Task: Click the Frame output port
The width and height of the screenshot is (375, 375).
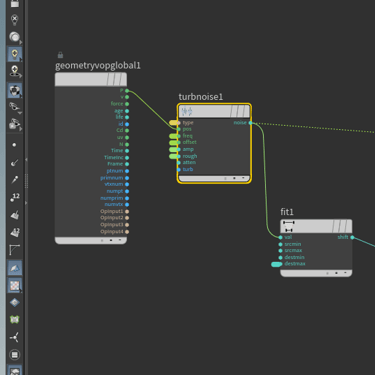Action: pyautogui.click(x=127, y=164)
